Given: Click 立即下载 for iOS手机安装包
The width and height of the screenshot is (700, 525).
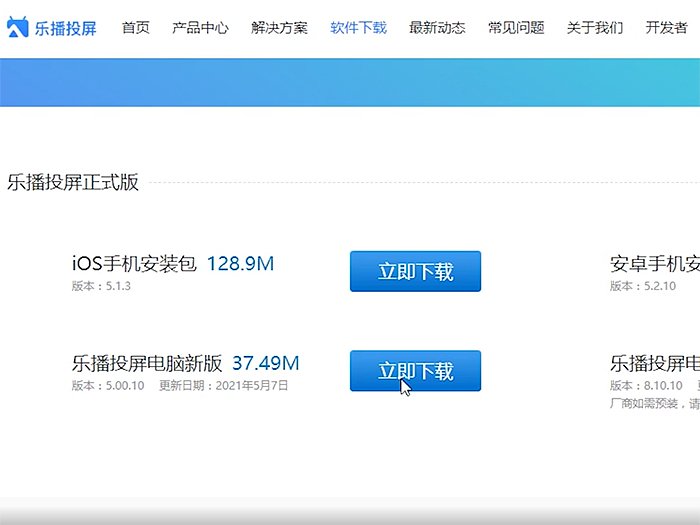Looking at the screenshot, I should click(x=415, y=271).
